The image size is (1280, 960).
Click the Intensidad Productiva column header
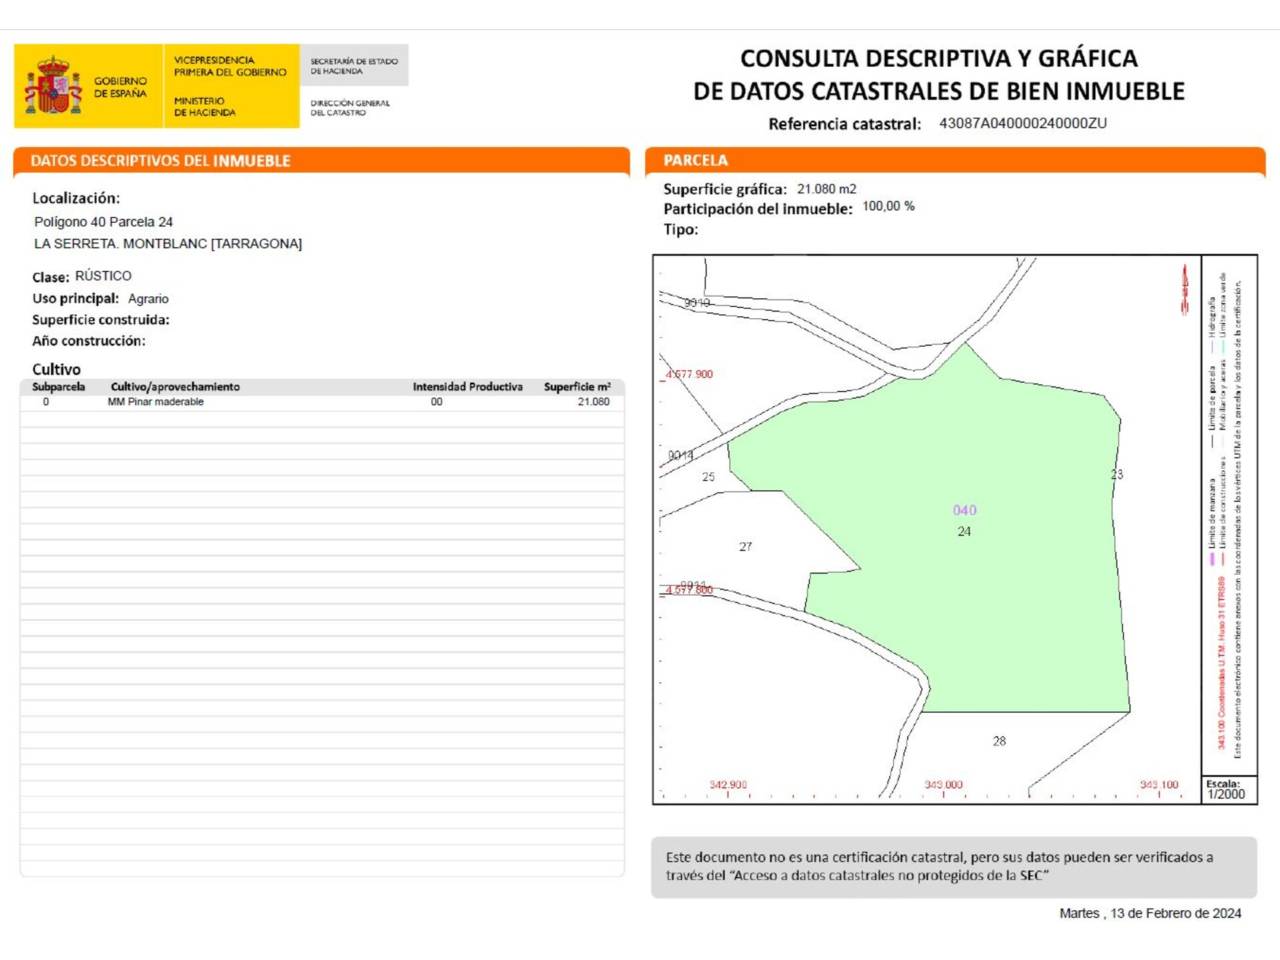467,387
